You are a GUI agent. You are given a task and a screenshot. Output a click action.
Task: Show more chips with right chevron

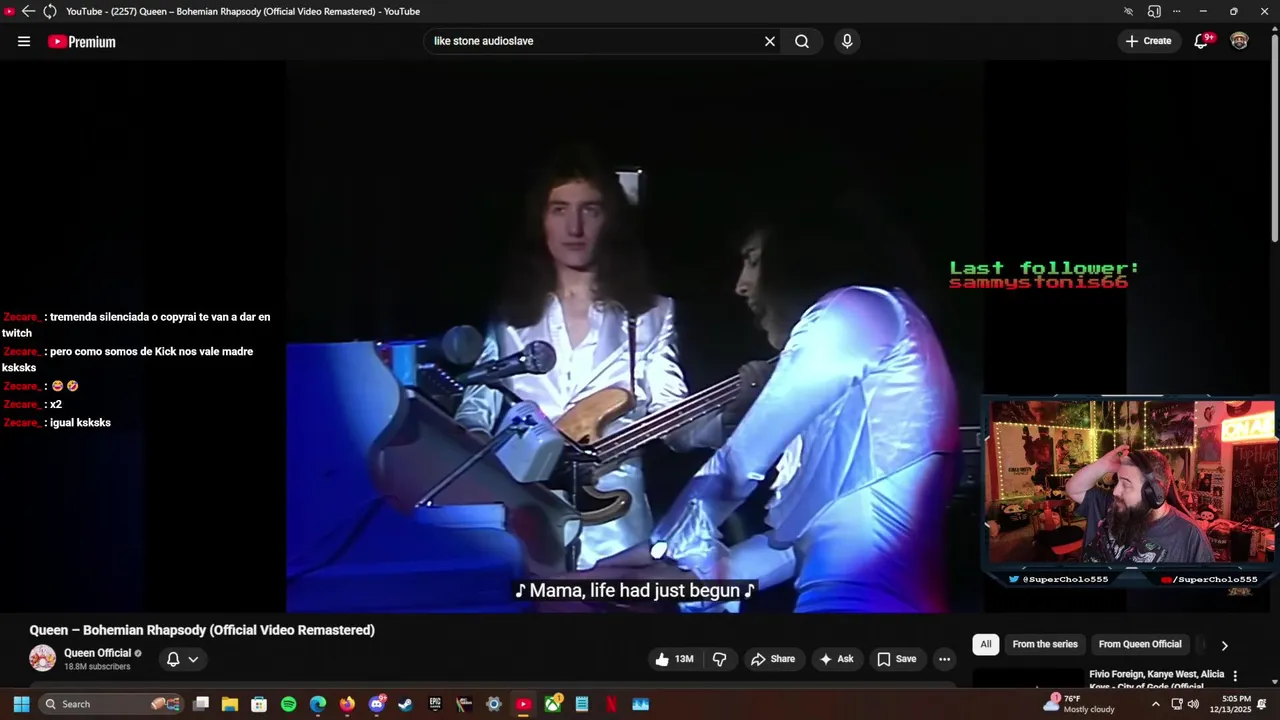point(1224,645)
